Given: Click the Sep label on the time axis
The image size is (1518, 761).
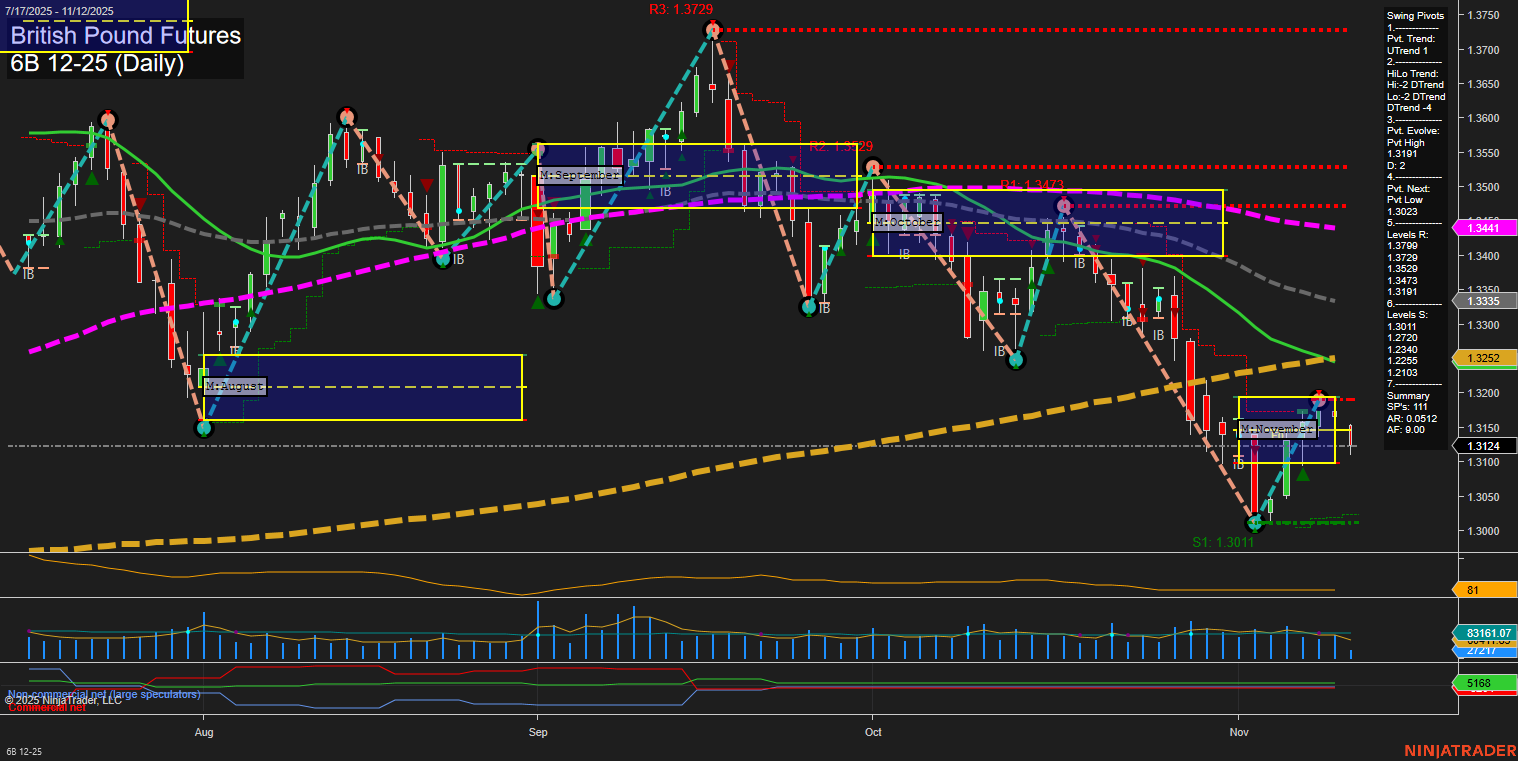Looking at the screenshot, I should 538,733.
